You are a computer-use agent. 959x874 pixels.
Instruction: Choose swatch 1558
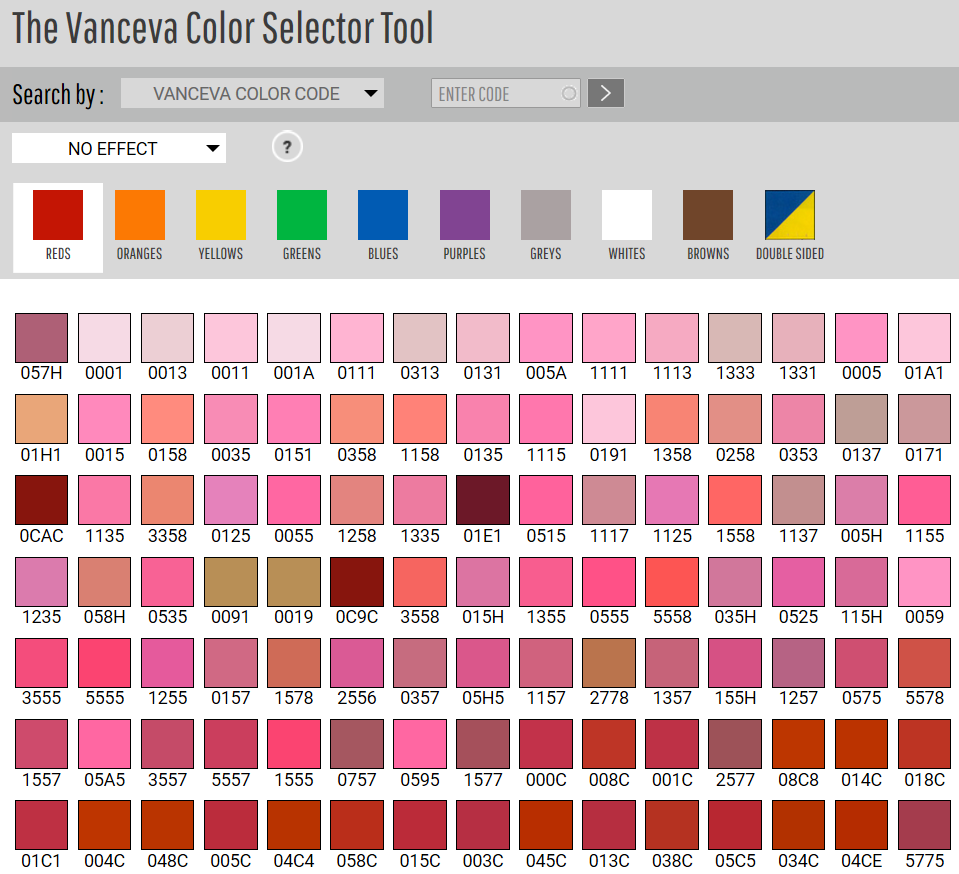coord(735,500)
